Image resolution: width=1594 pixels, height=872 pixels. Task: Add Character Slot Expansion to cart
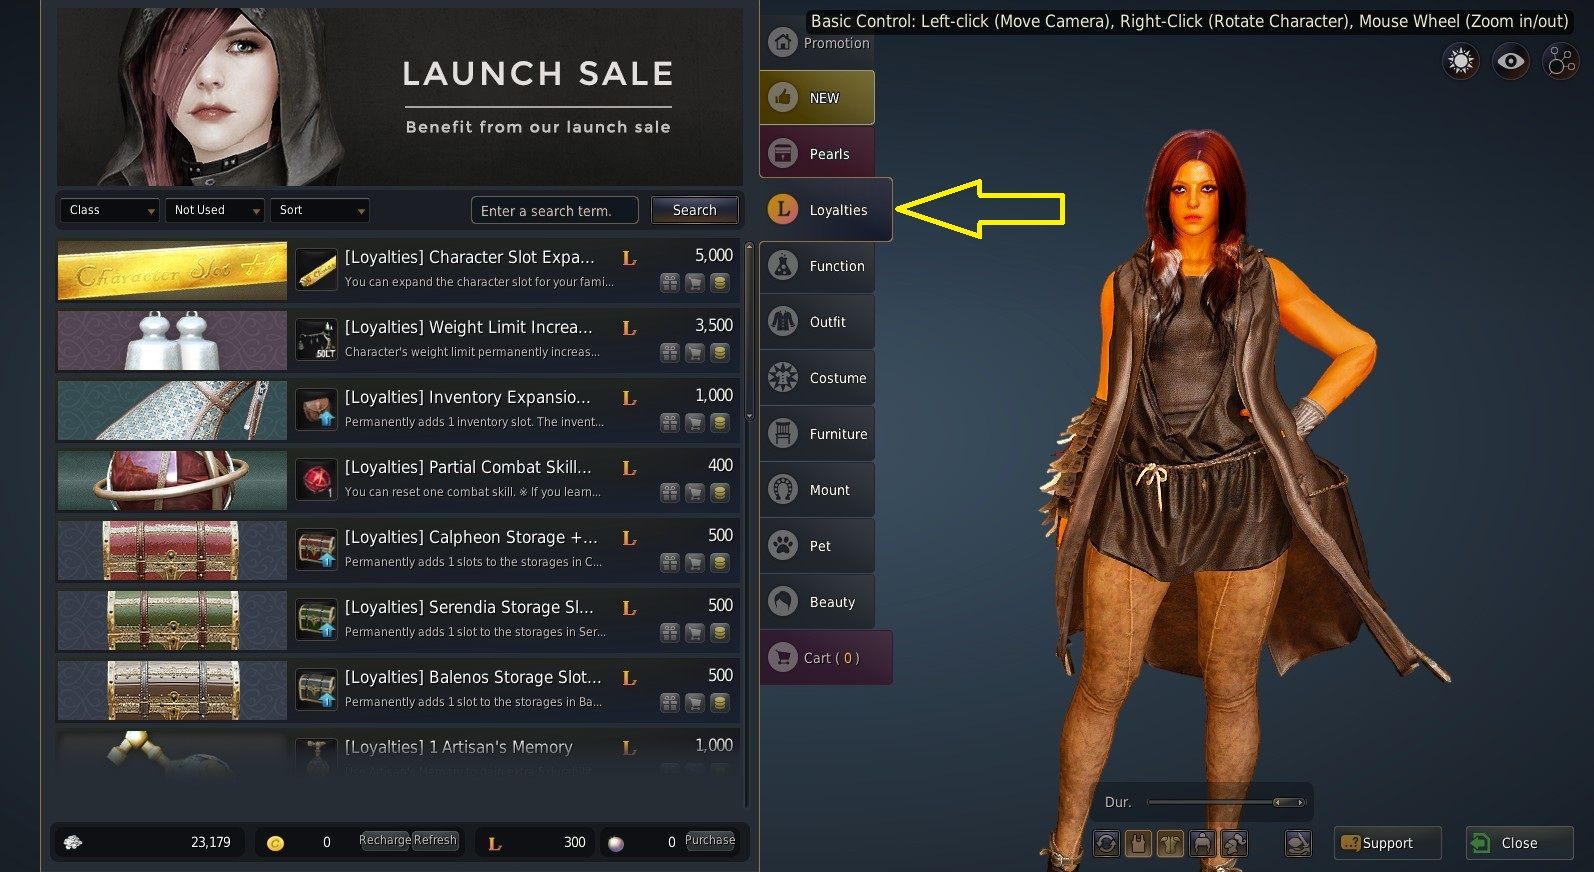click(x=694, y=283)
